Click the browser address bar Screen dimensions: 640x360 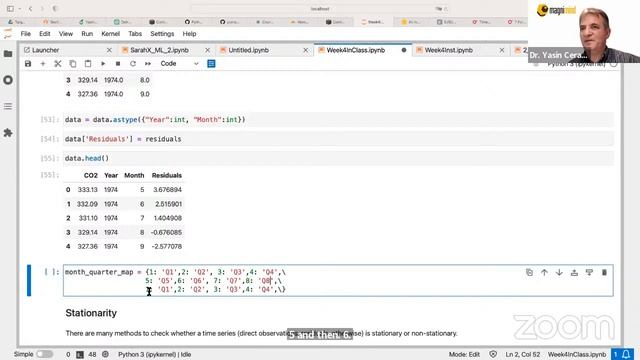pos(320,9)
